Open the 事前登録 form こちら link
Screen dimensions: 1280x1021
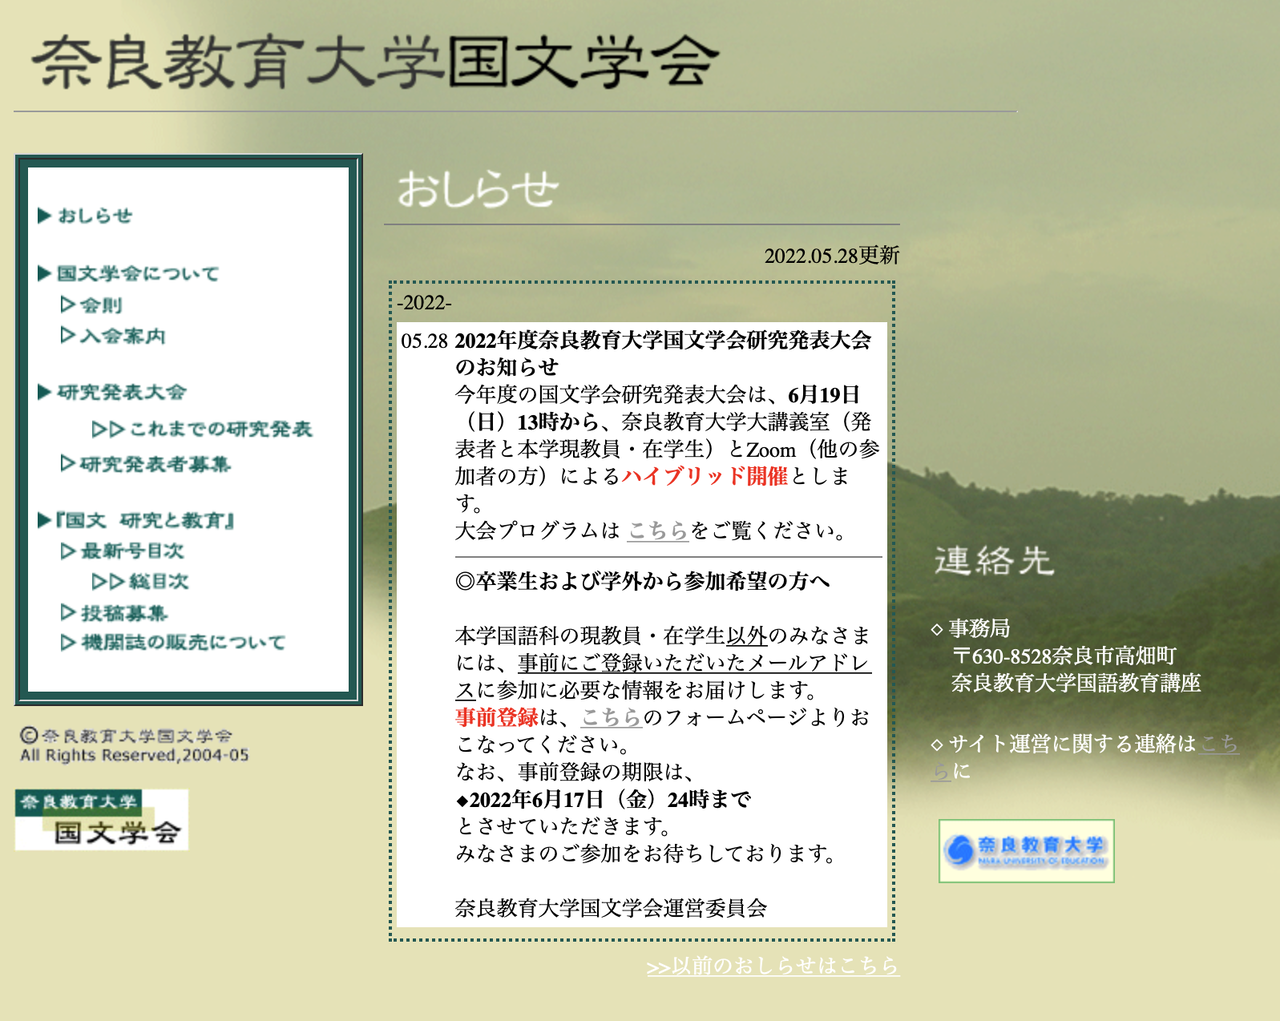pos(612,717)
